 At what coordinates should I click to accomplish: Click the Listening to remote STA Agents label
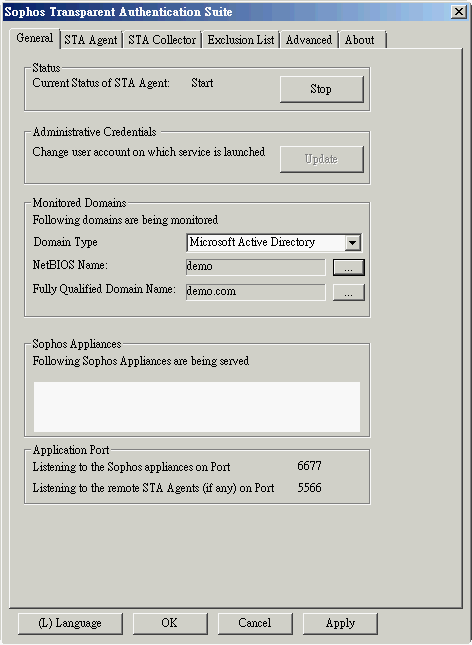click(153, 488)
